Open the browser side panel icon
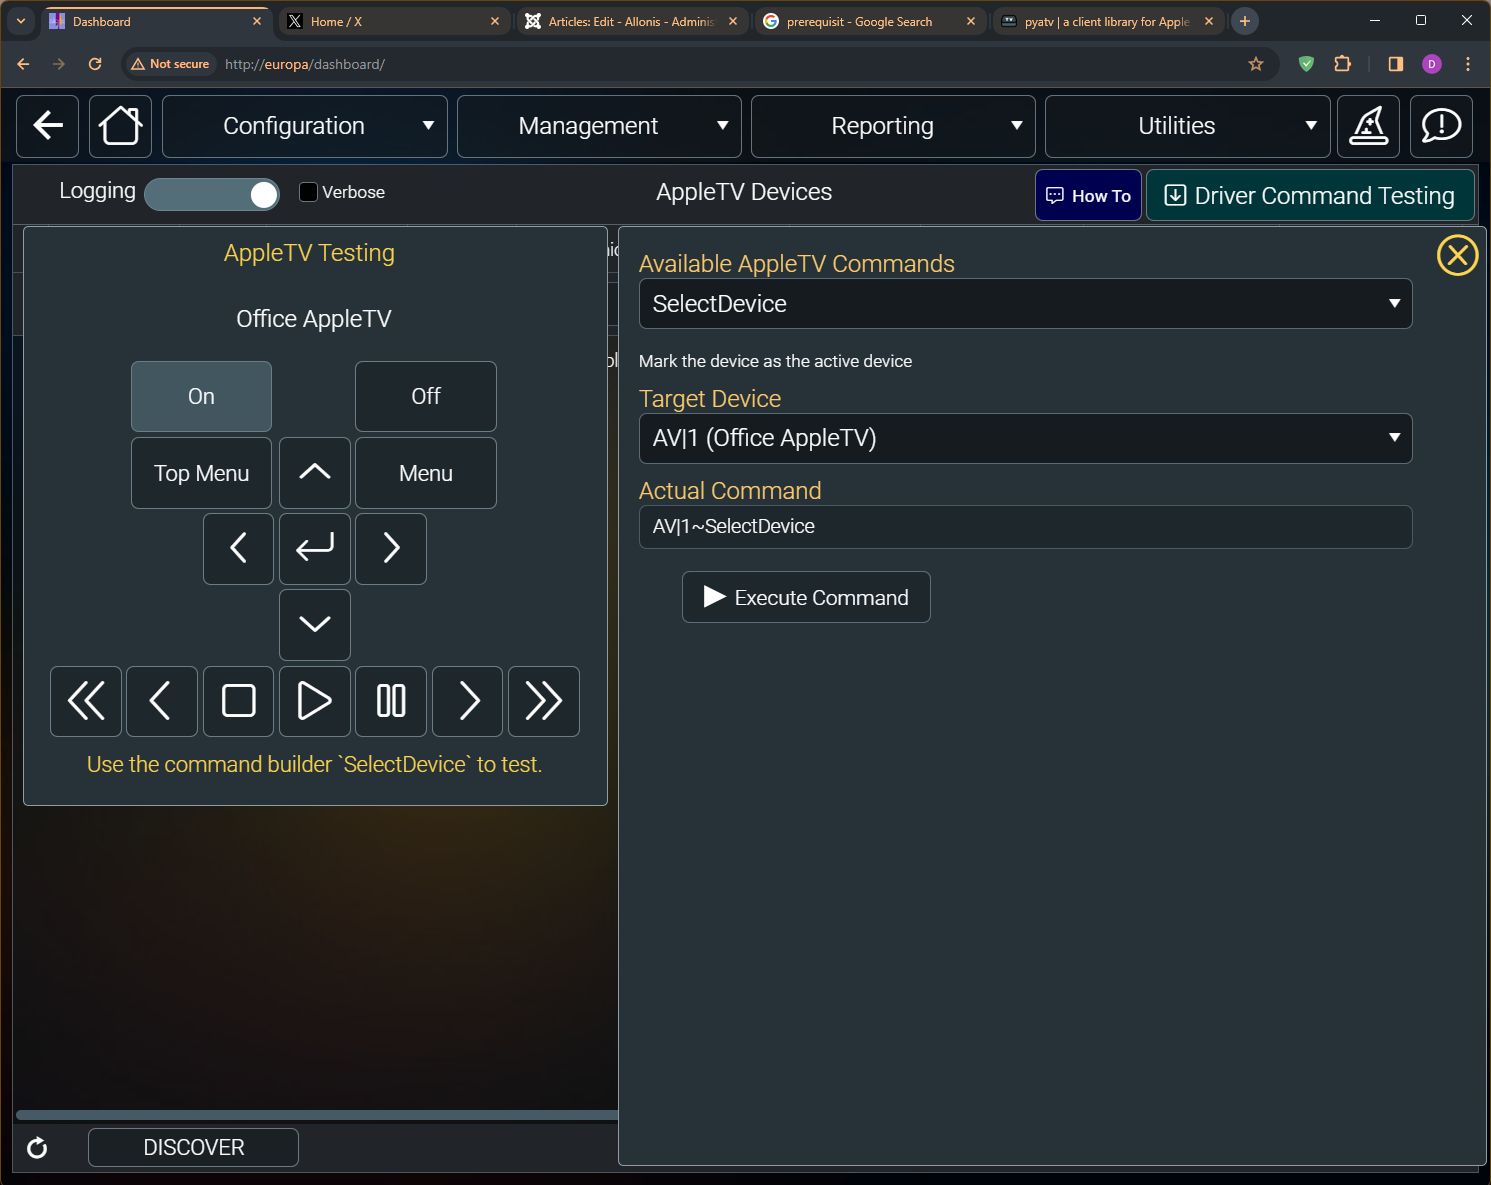This screenshot has height=1185, width=1491. (x=1395, y=64)
